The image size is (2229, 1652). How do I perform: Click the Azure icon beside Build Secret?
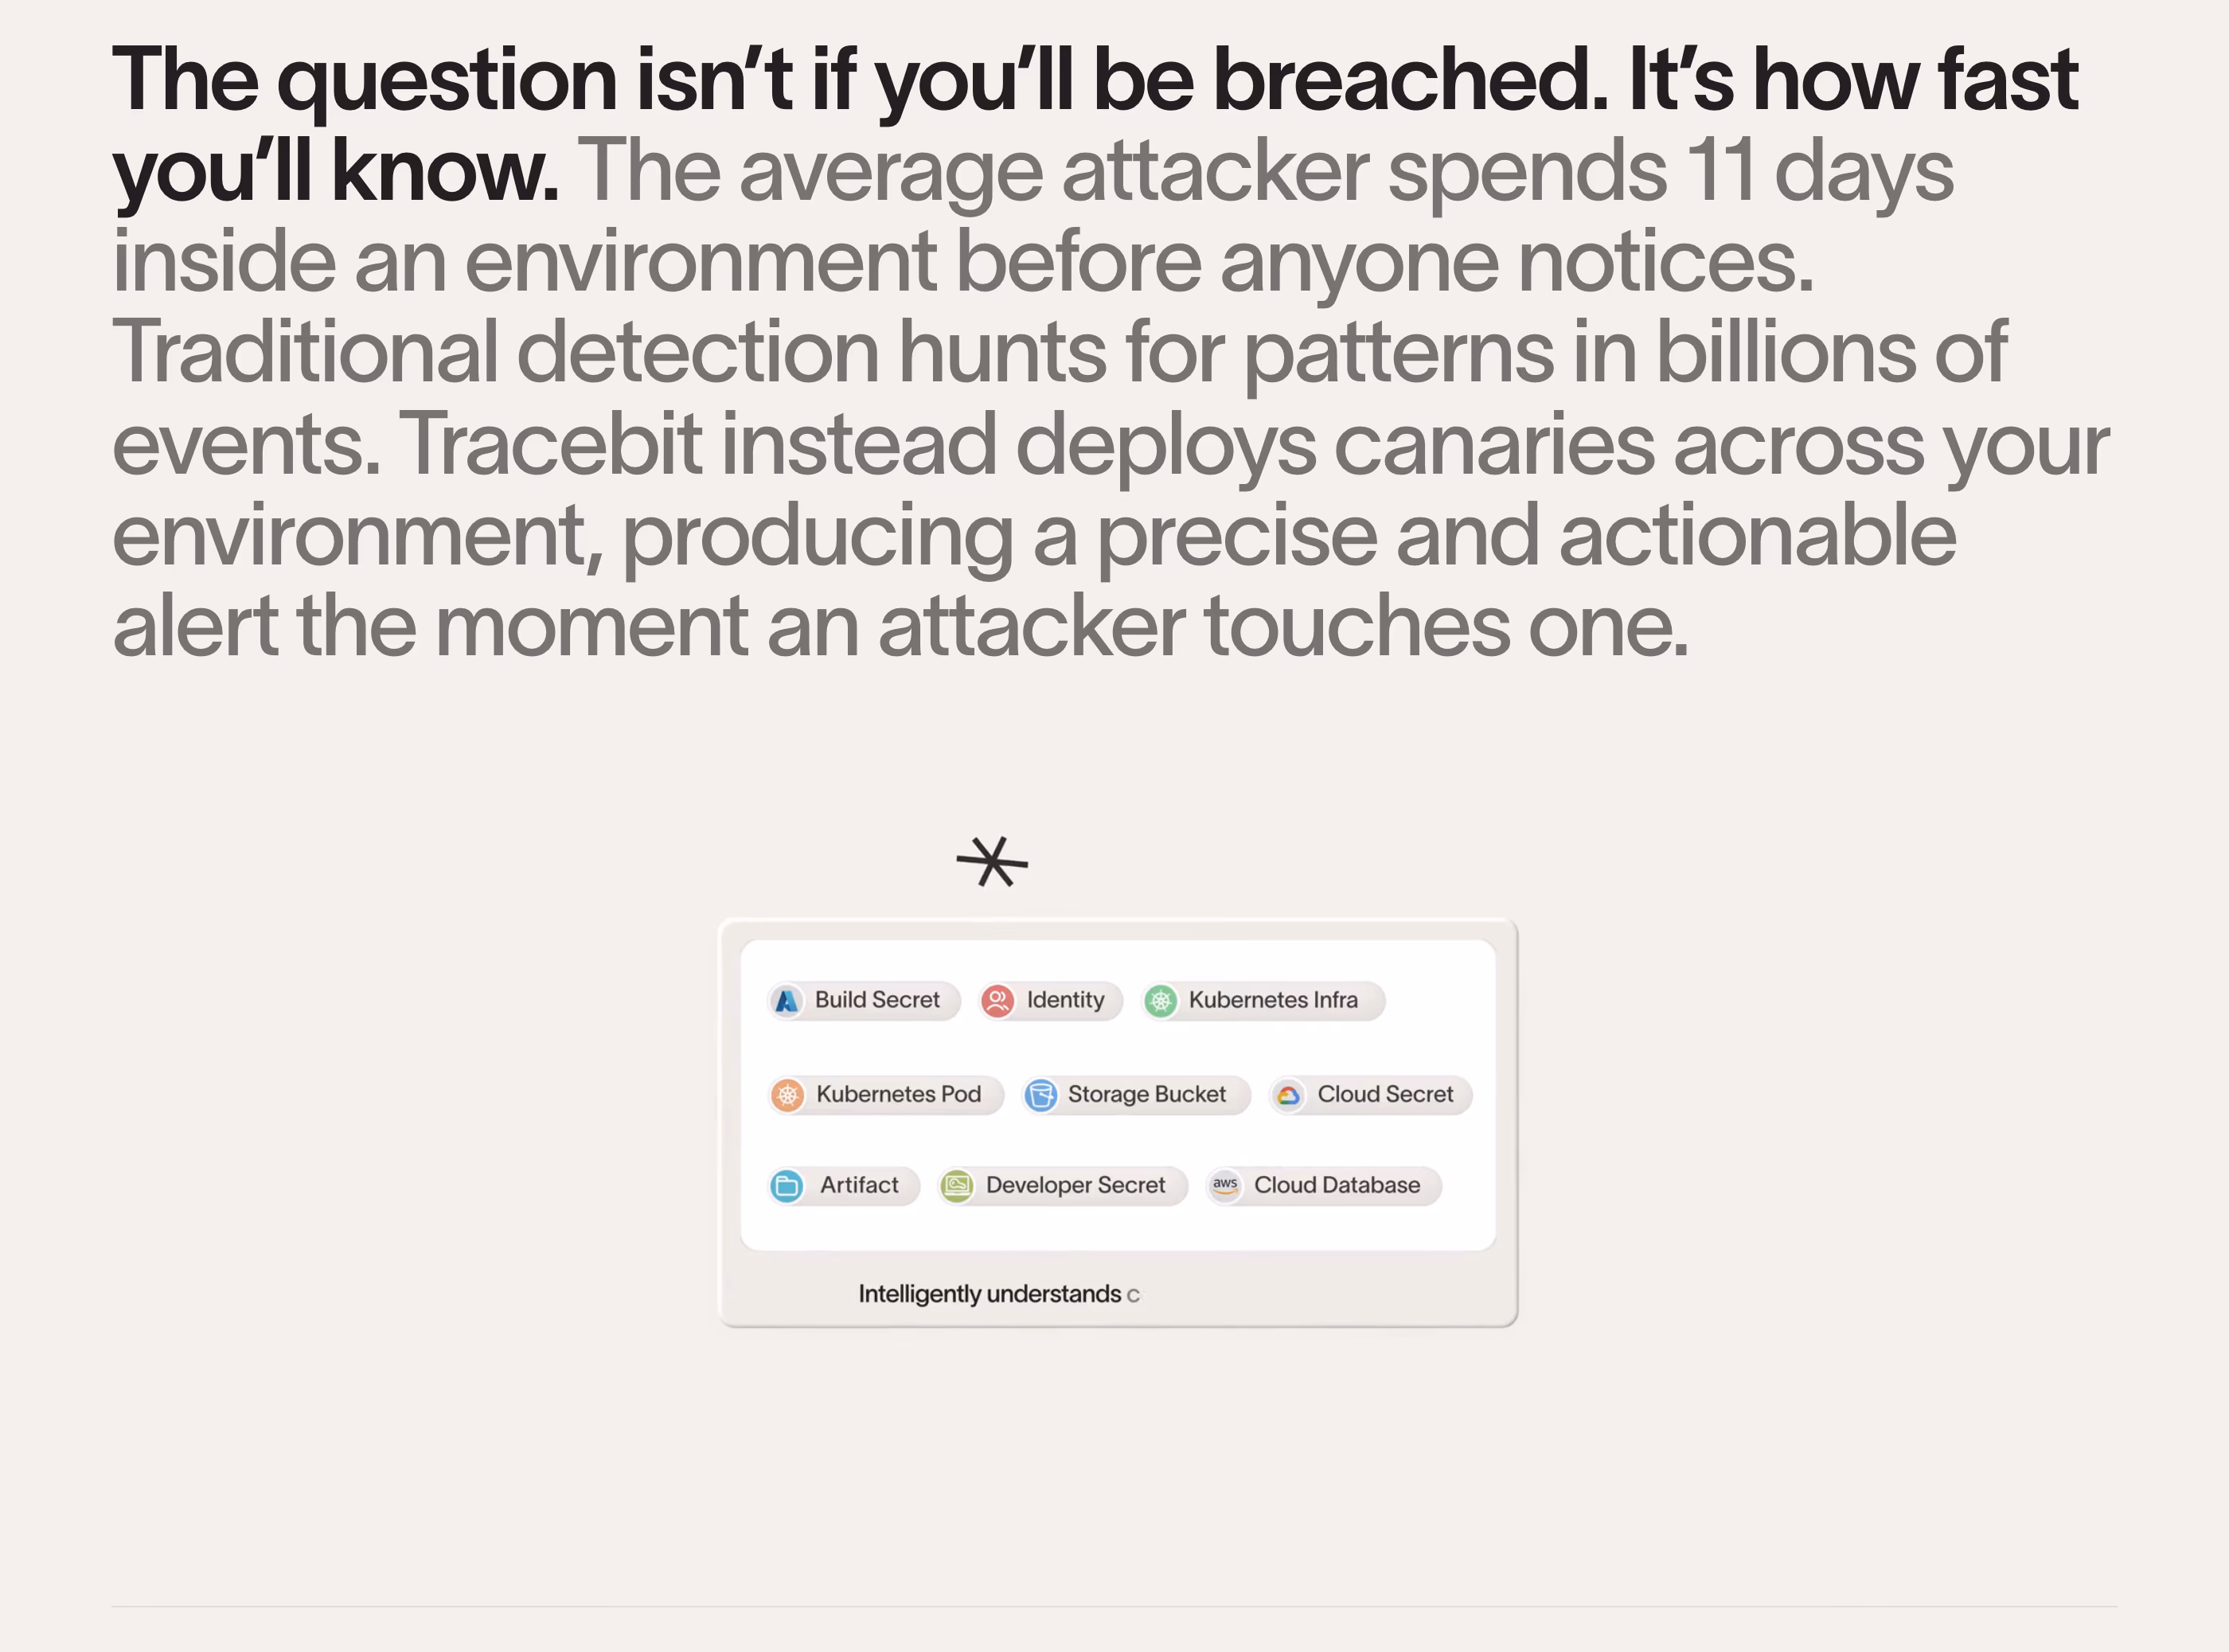(787, 1001)
